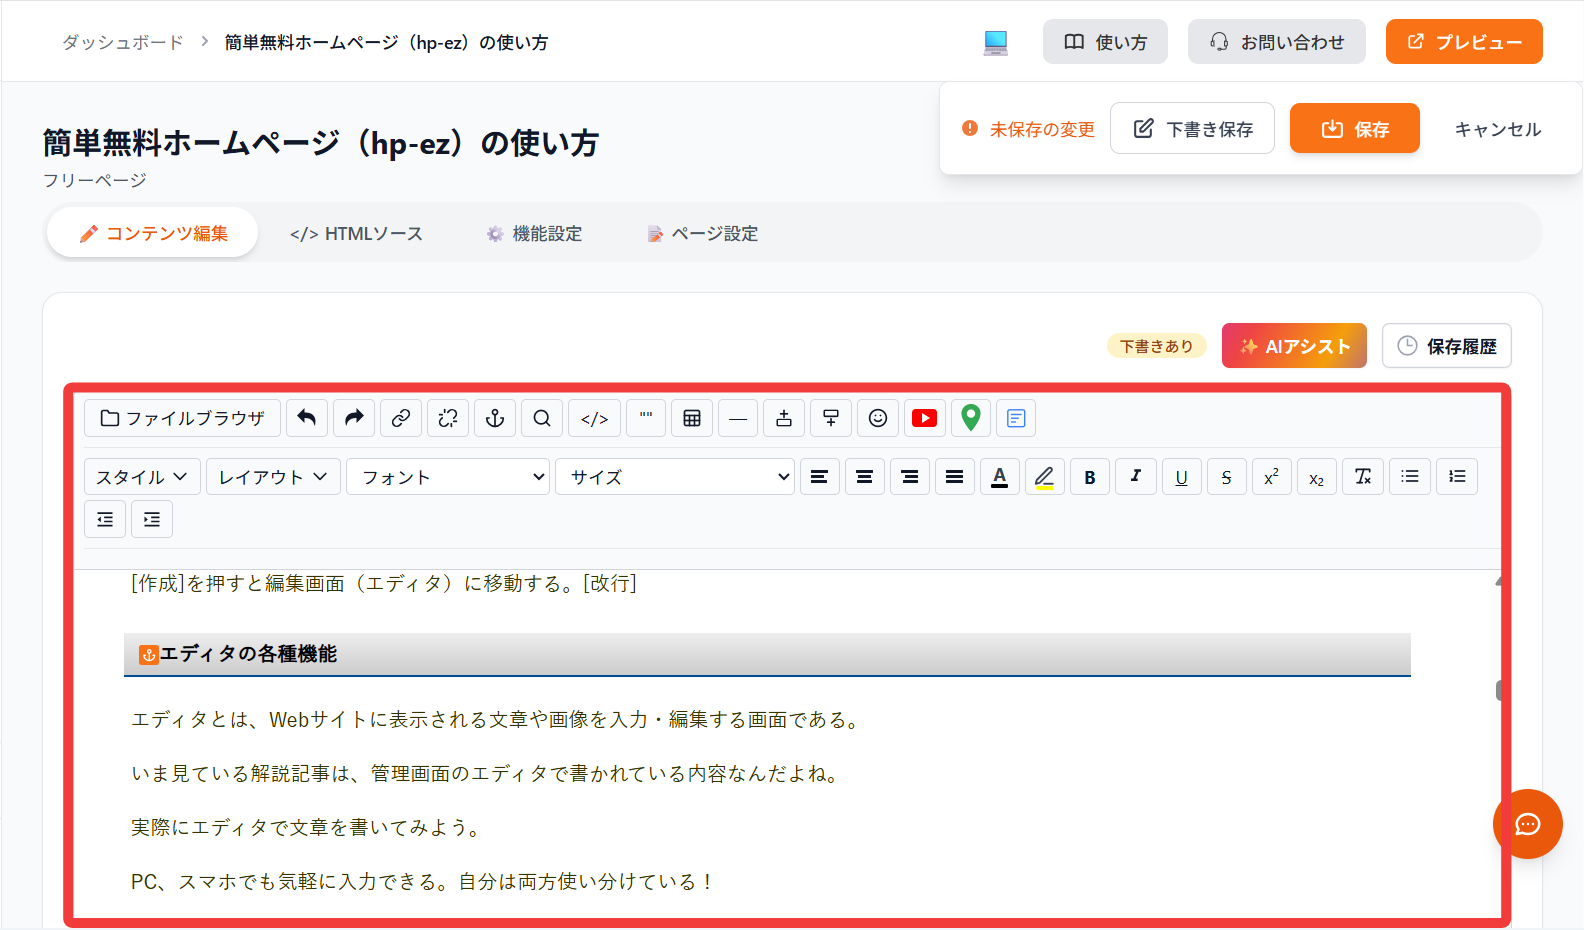Decrease the paragraph indent
Viewport: 1584px width, 930px height.
click(105, 519)
